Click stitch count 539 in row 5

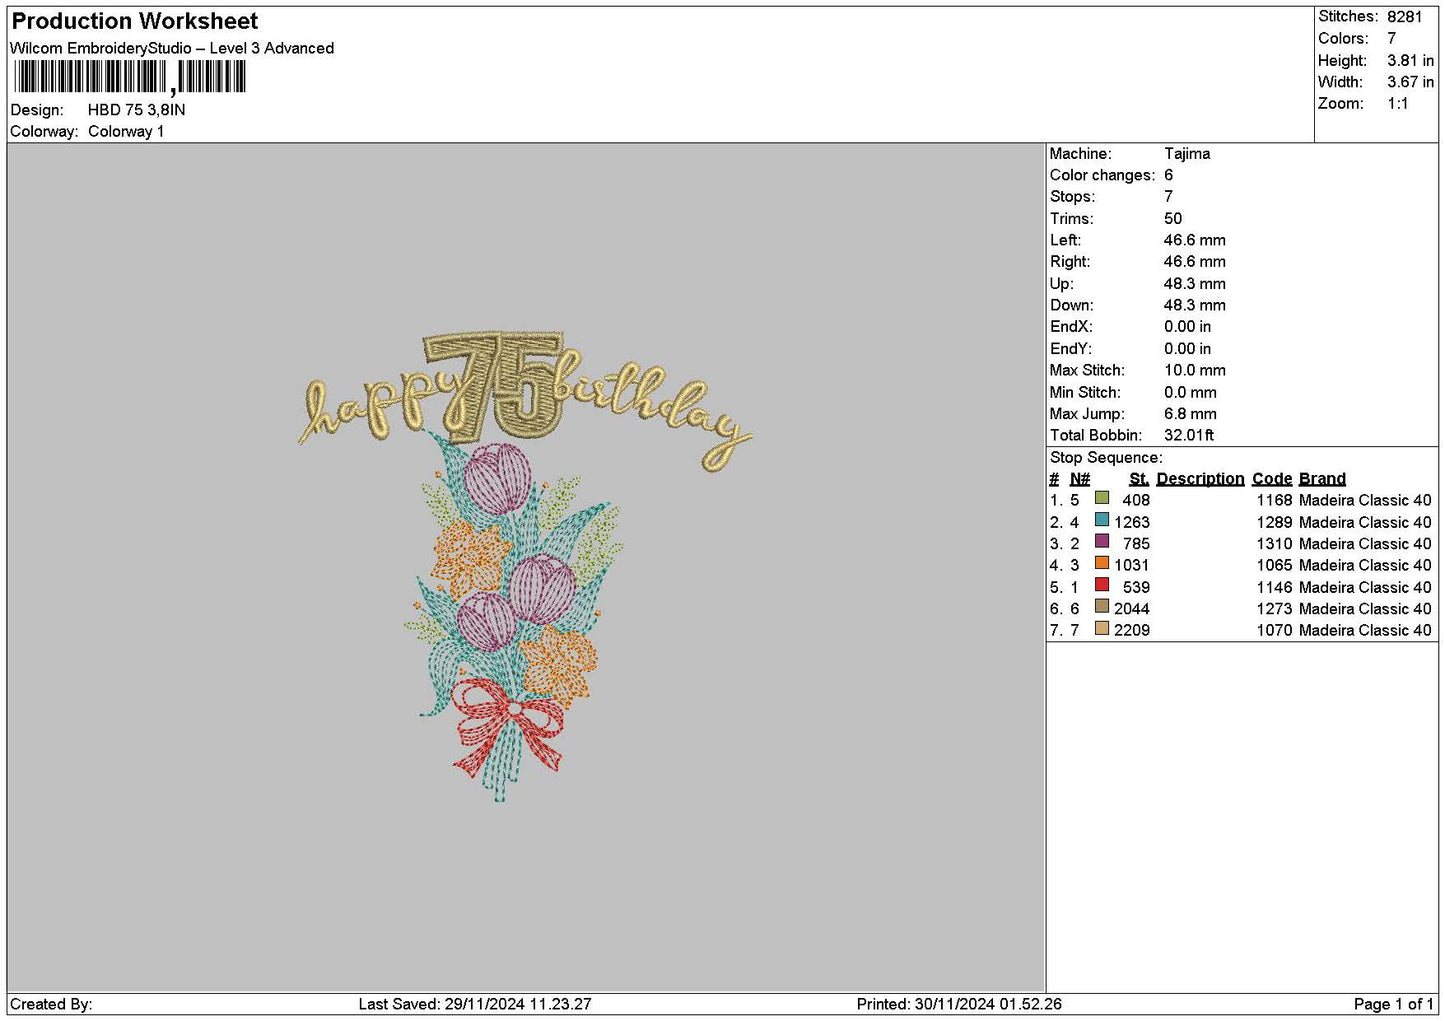click(1136, 587)
